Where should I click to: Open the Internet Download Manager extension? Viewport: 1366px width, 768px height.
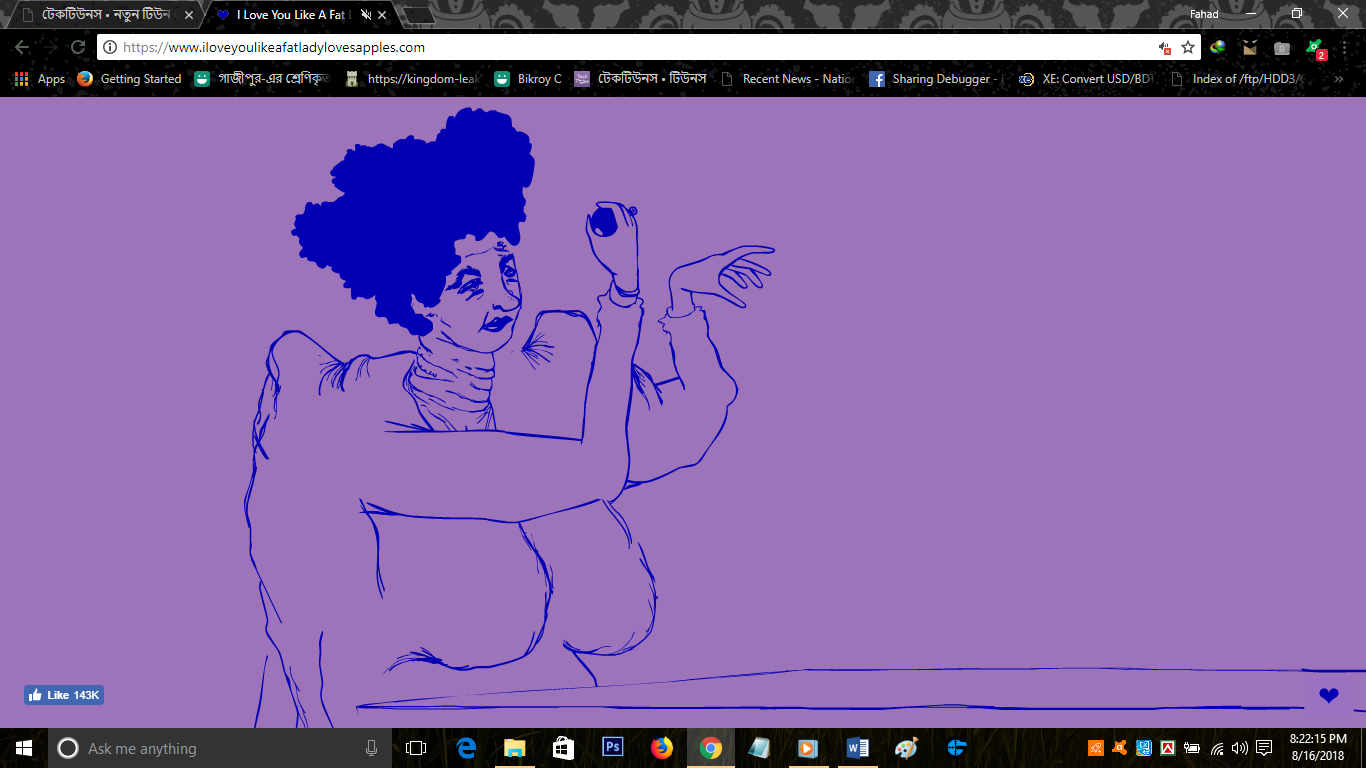pyautogui.click(x=1218, y=47)
